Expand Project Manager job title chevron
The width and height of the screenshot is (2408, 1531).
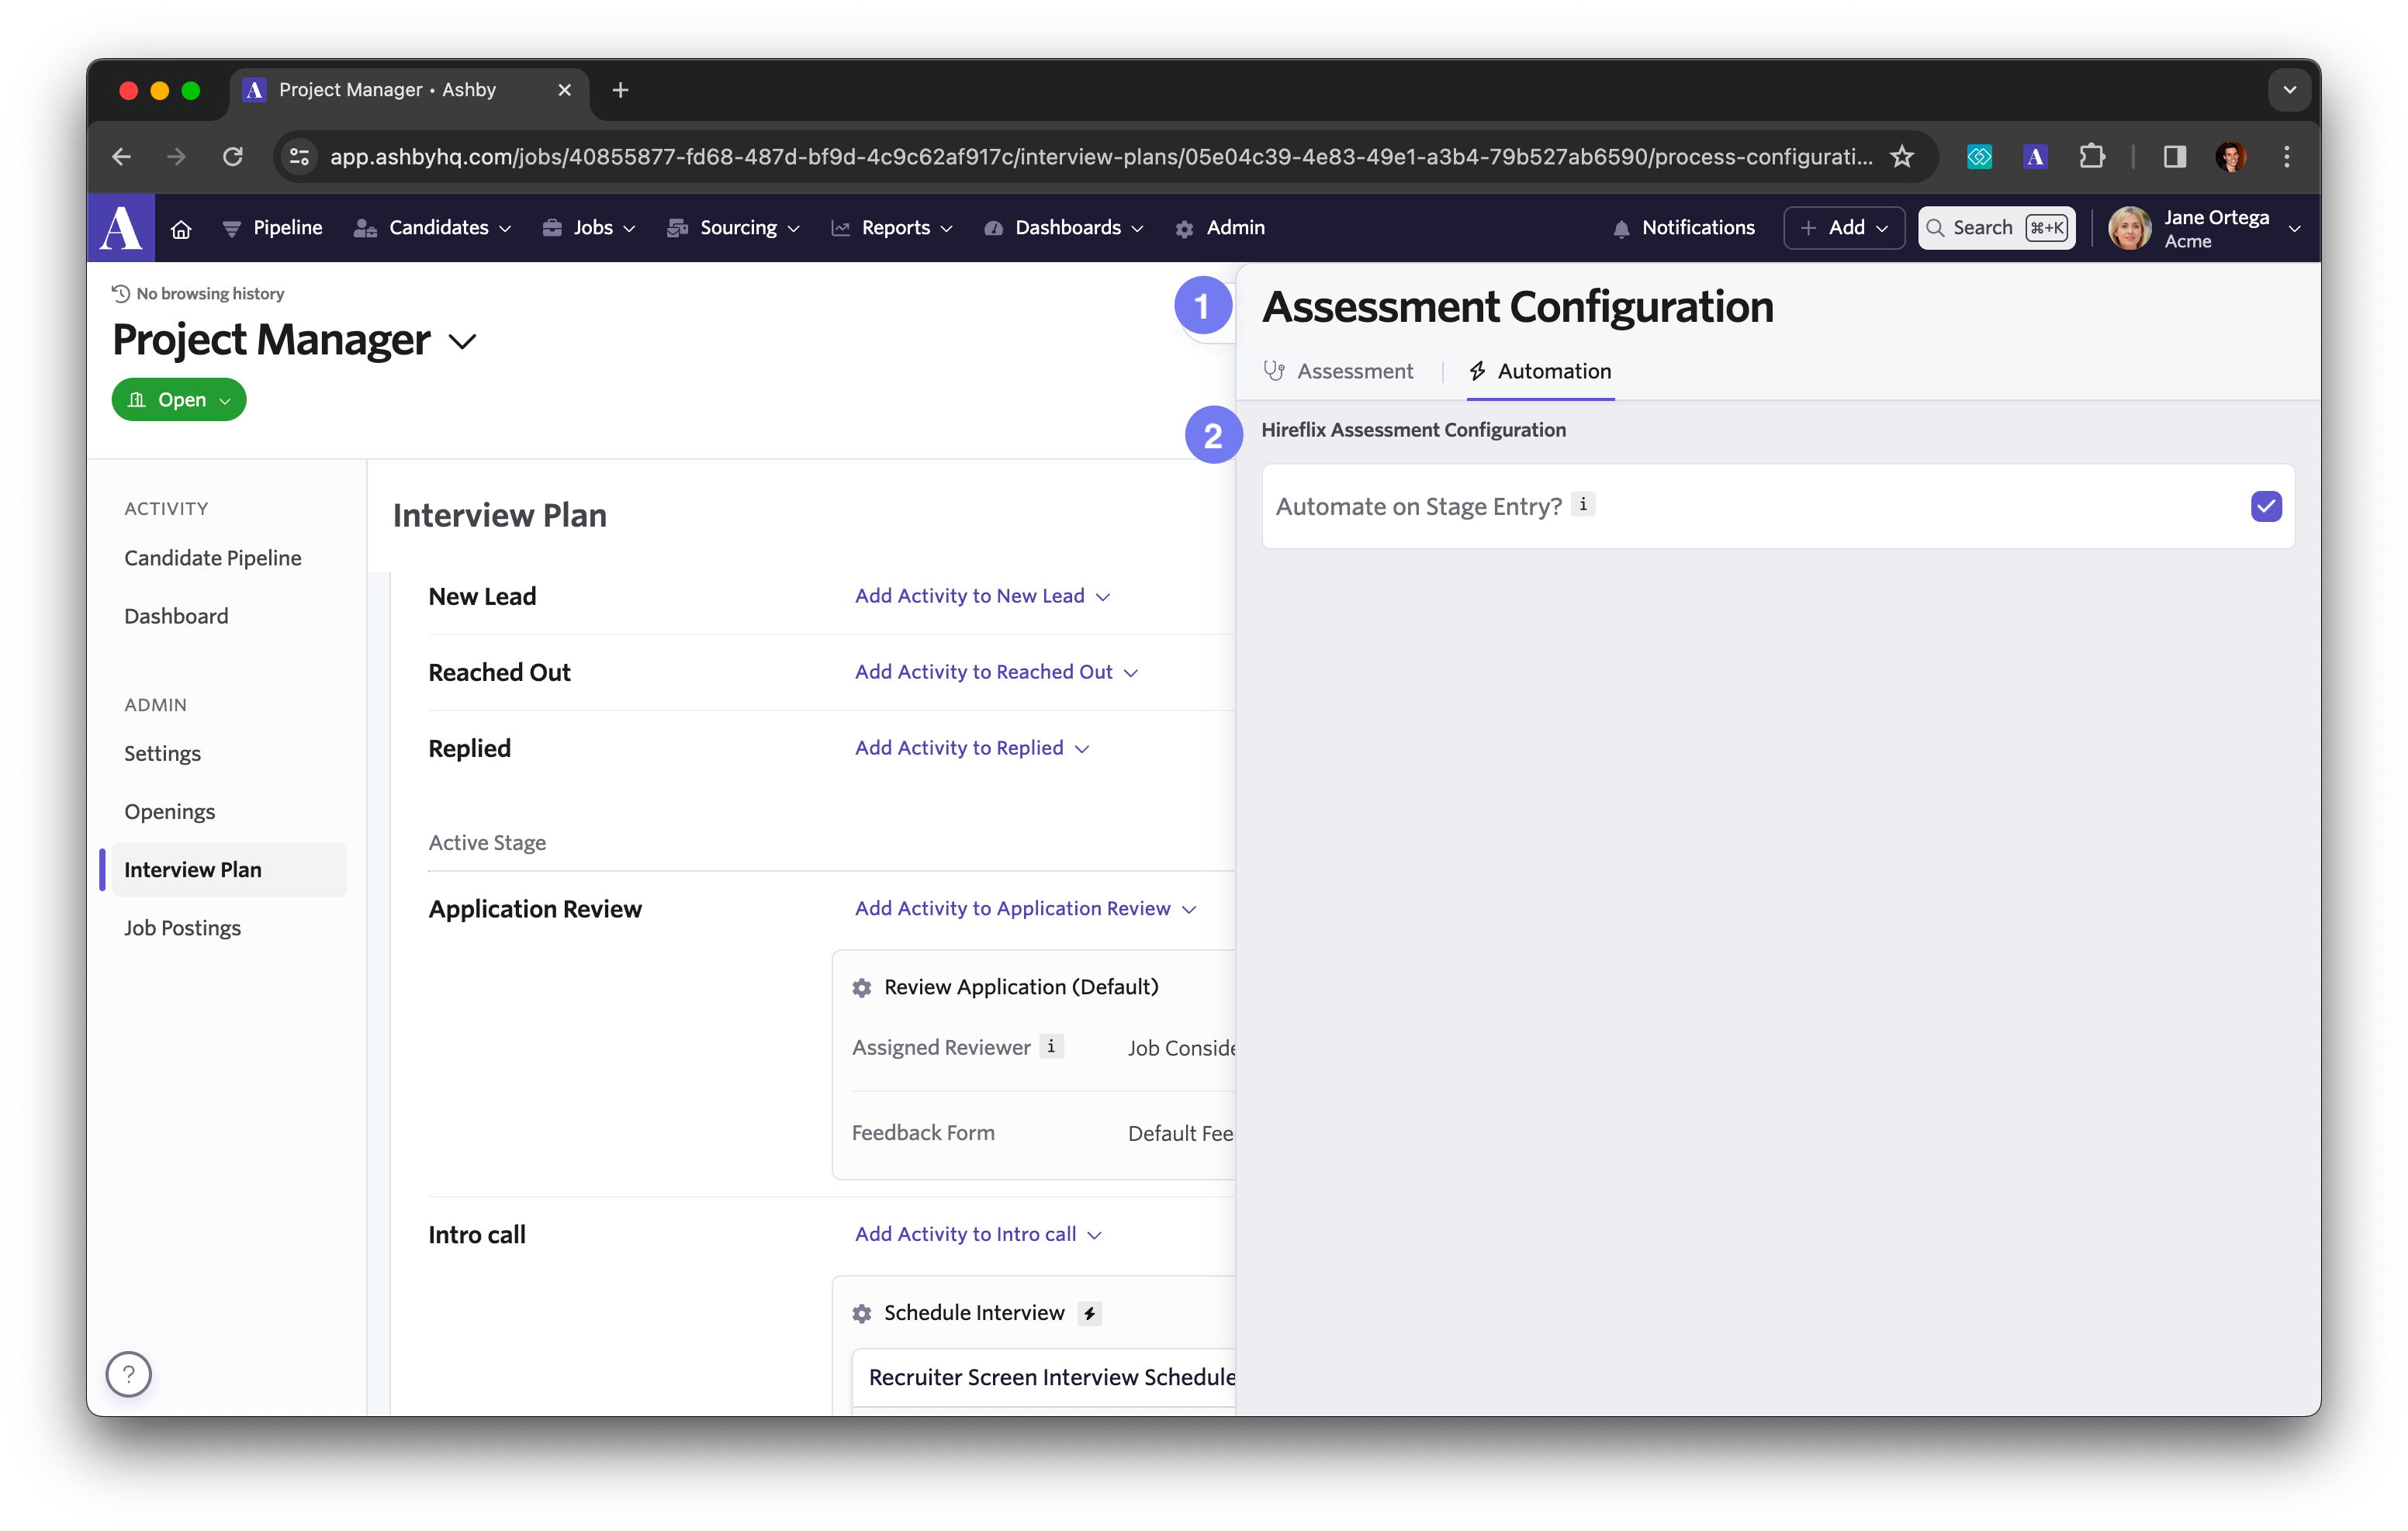(462, 342)
